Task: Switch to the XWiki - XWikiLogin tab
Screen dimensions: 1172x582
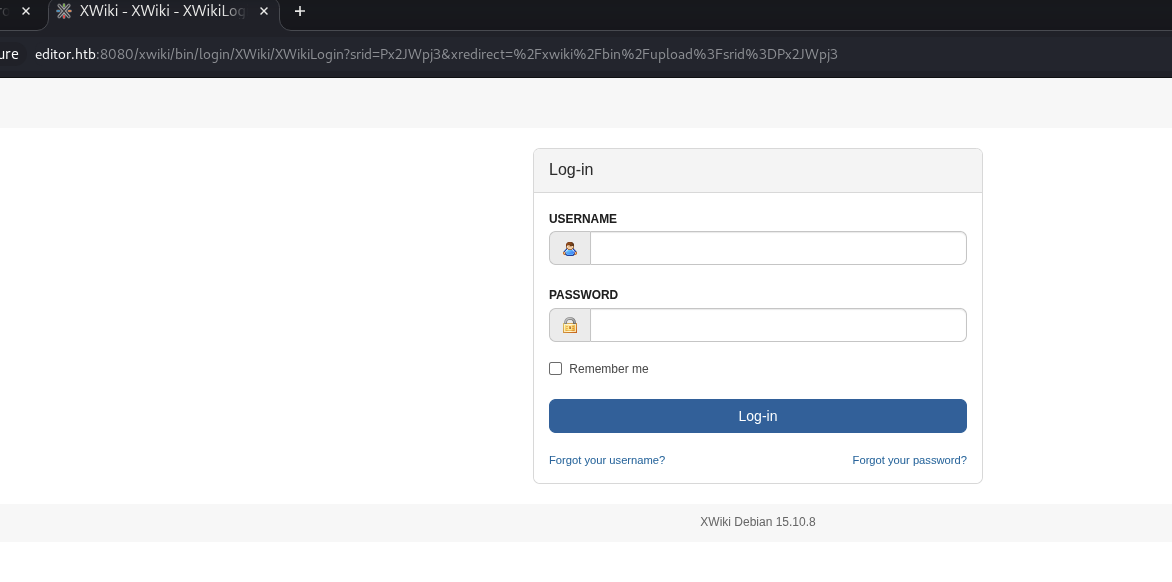Action: 160,11
